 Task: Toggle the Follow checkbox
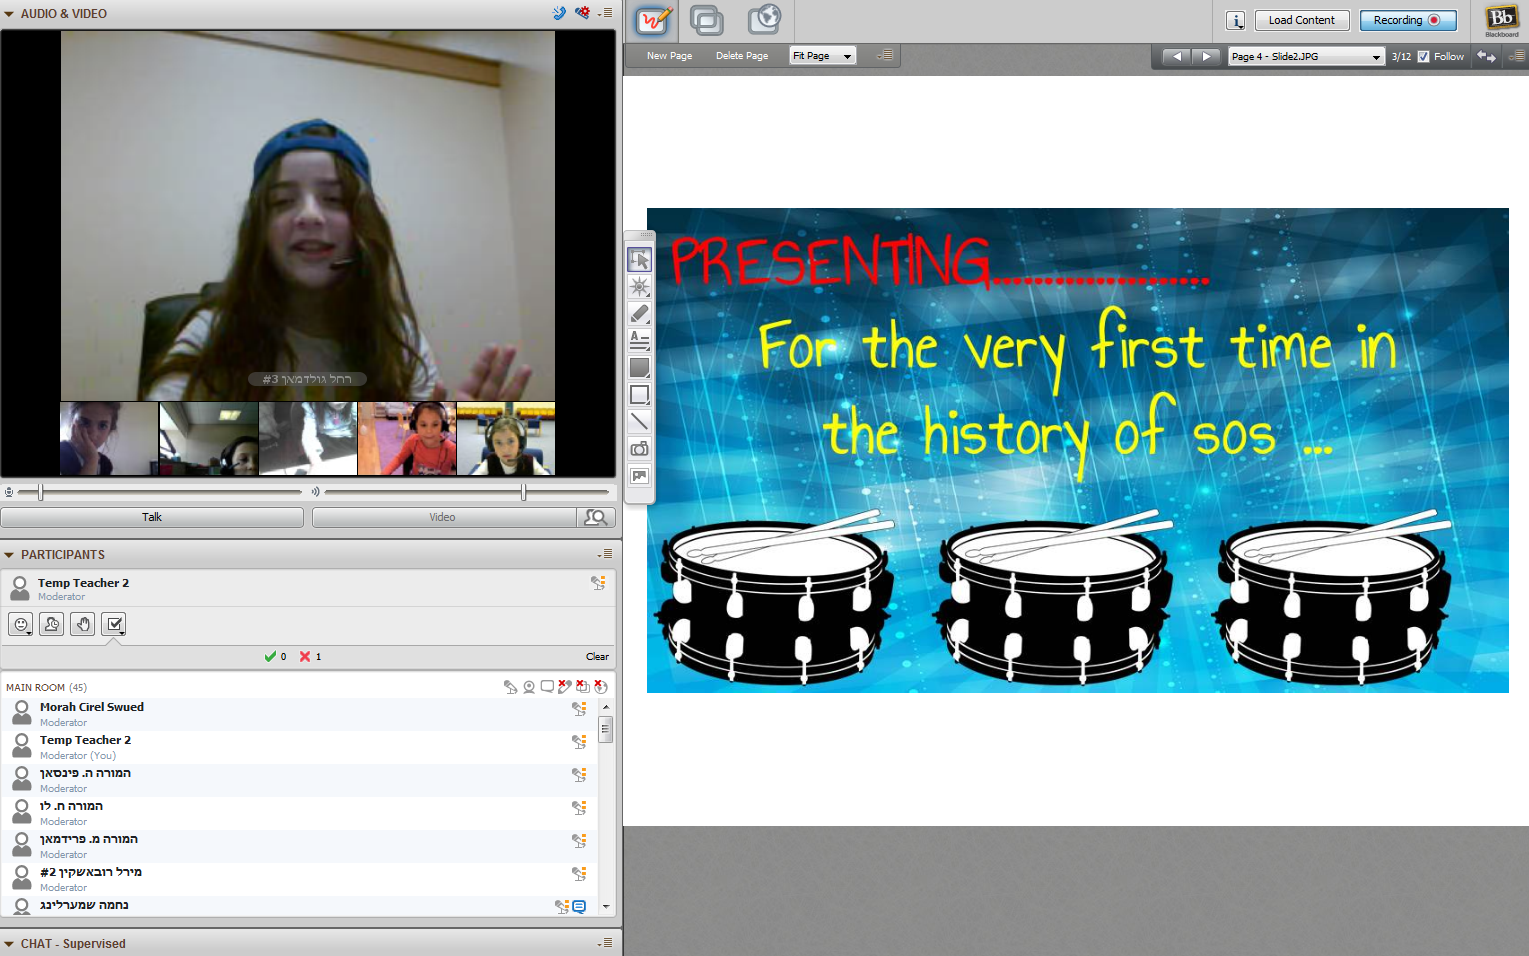1424,57
